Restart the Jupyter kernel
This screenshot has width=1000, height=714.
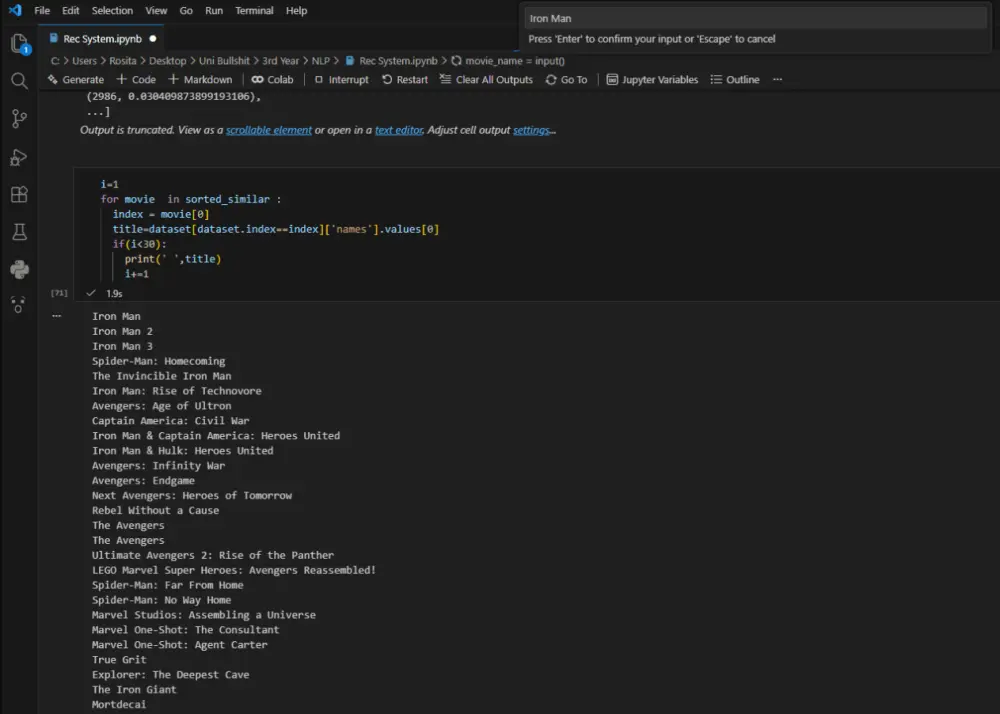tap(404, 79)
